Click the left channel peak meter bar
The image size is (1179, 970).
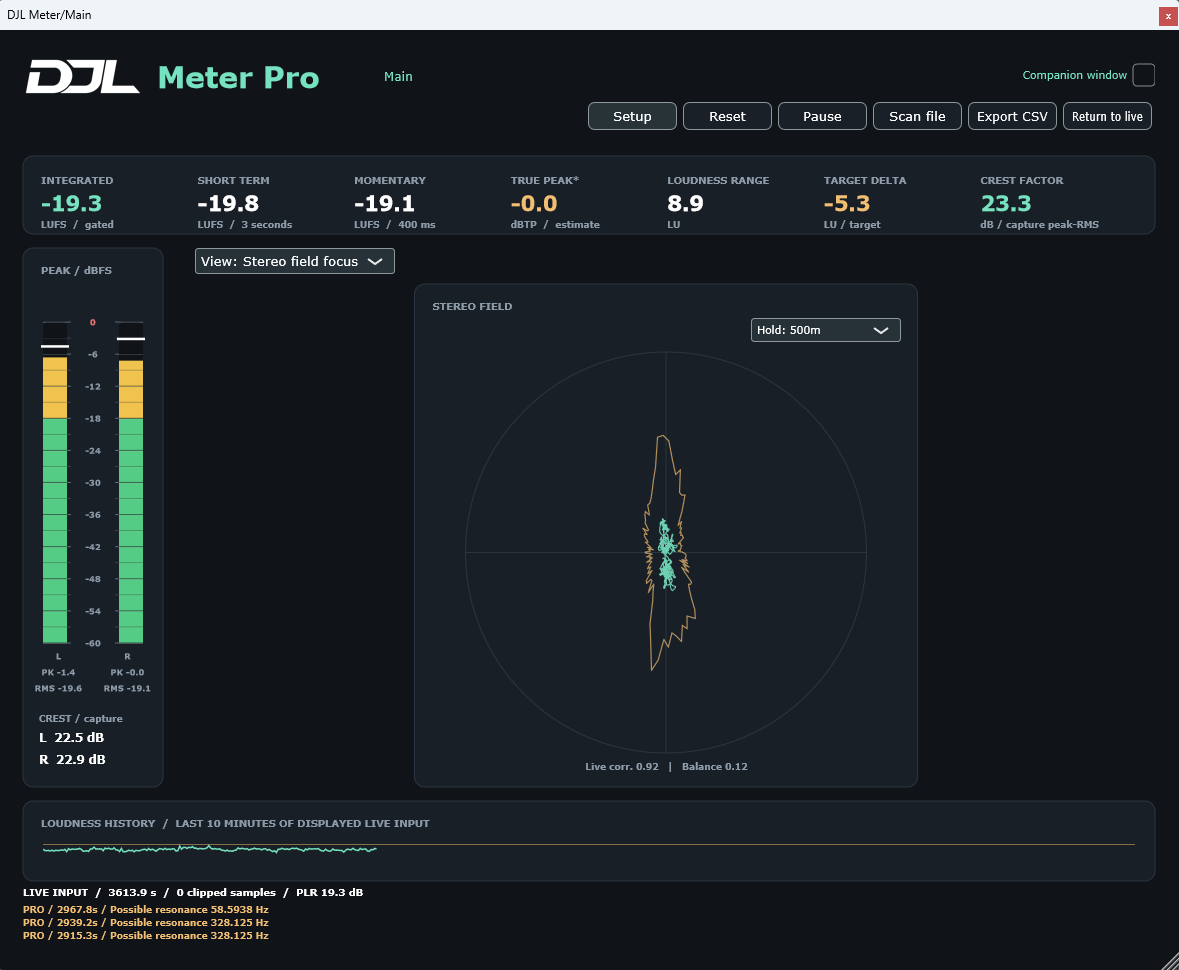(x=55, y=483)
